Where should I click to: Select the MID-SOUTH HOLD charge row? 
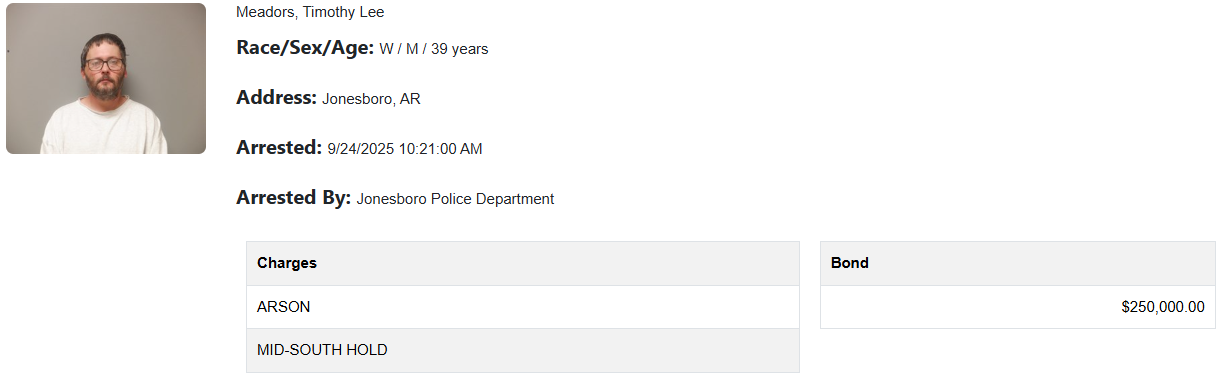pyautogui.click(x=523, y=350)
